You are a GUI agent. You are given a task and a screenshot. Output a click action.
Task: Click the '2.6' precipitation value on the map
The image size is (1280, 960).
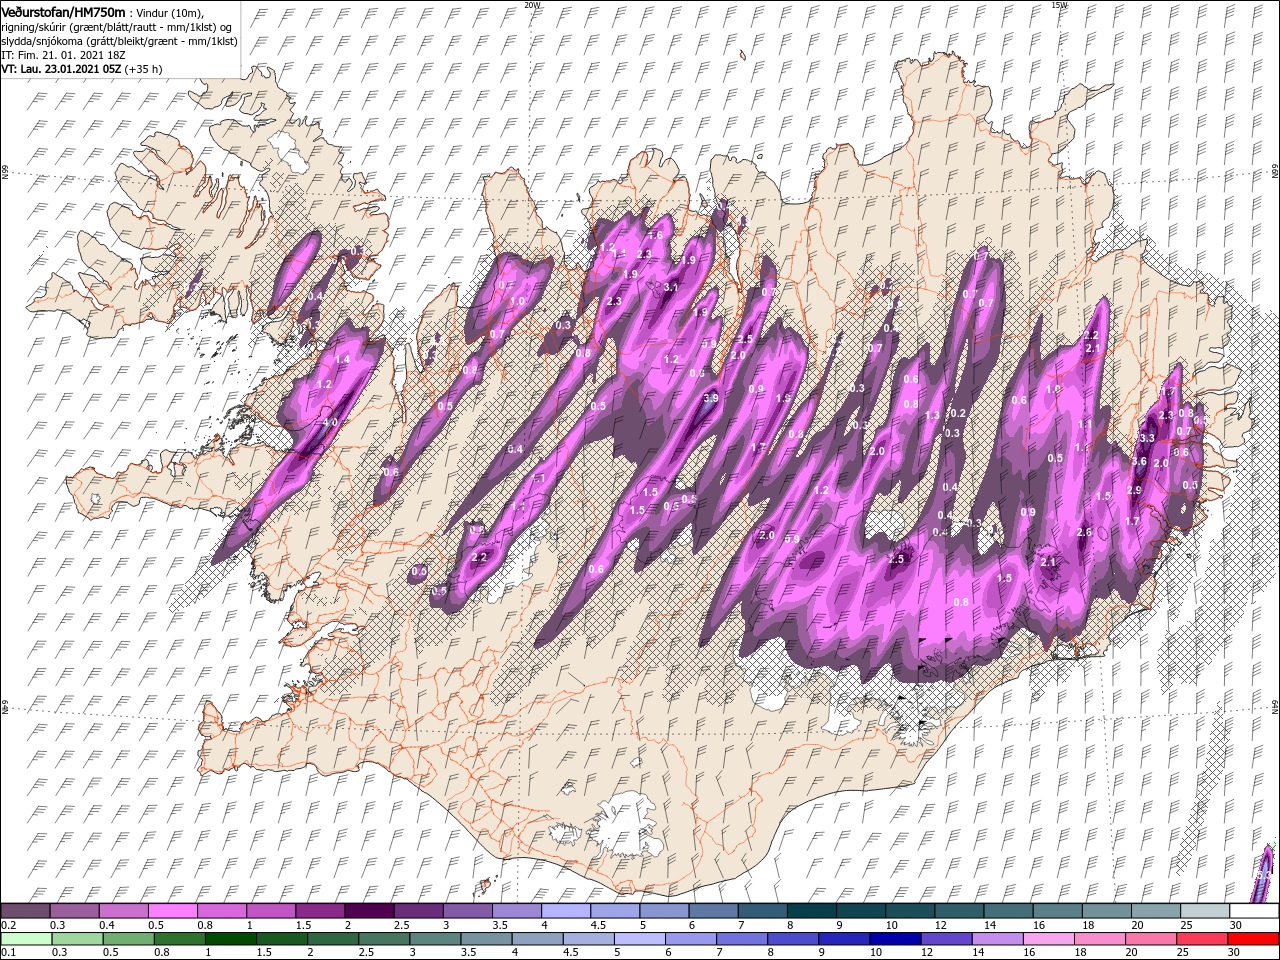(x=1085, y=532)
